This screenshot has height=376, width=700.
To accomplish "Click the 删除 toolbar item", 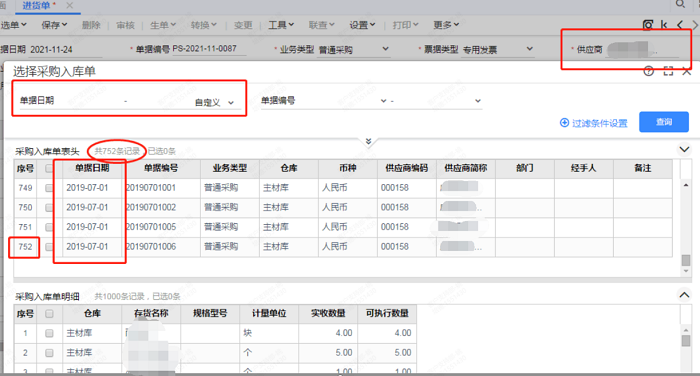I will click(x=91, y=25).
